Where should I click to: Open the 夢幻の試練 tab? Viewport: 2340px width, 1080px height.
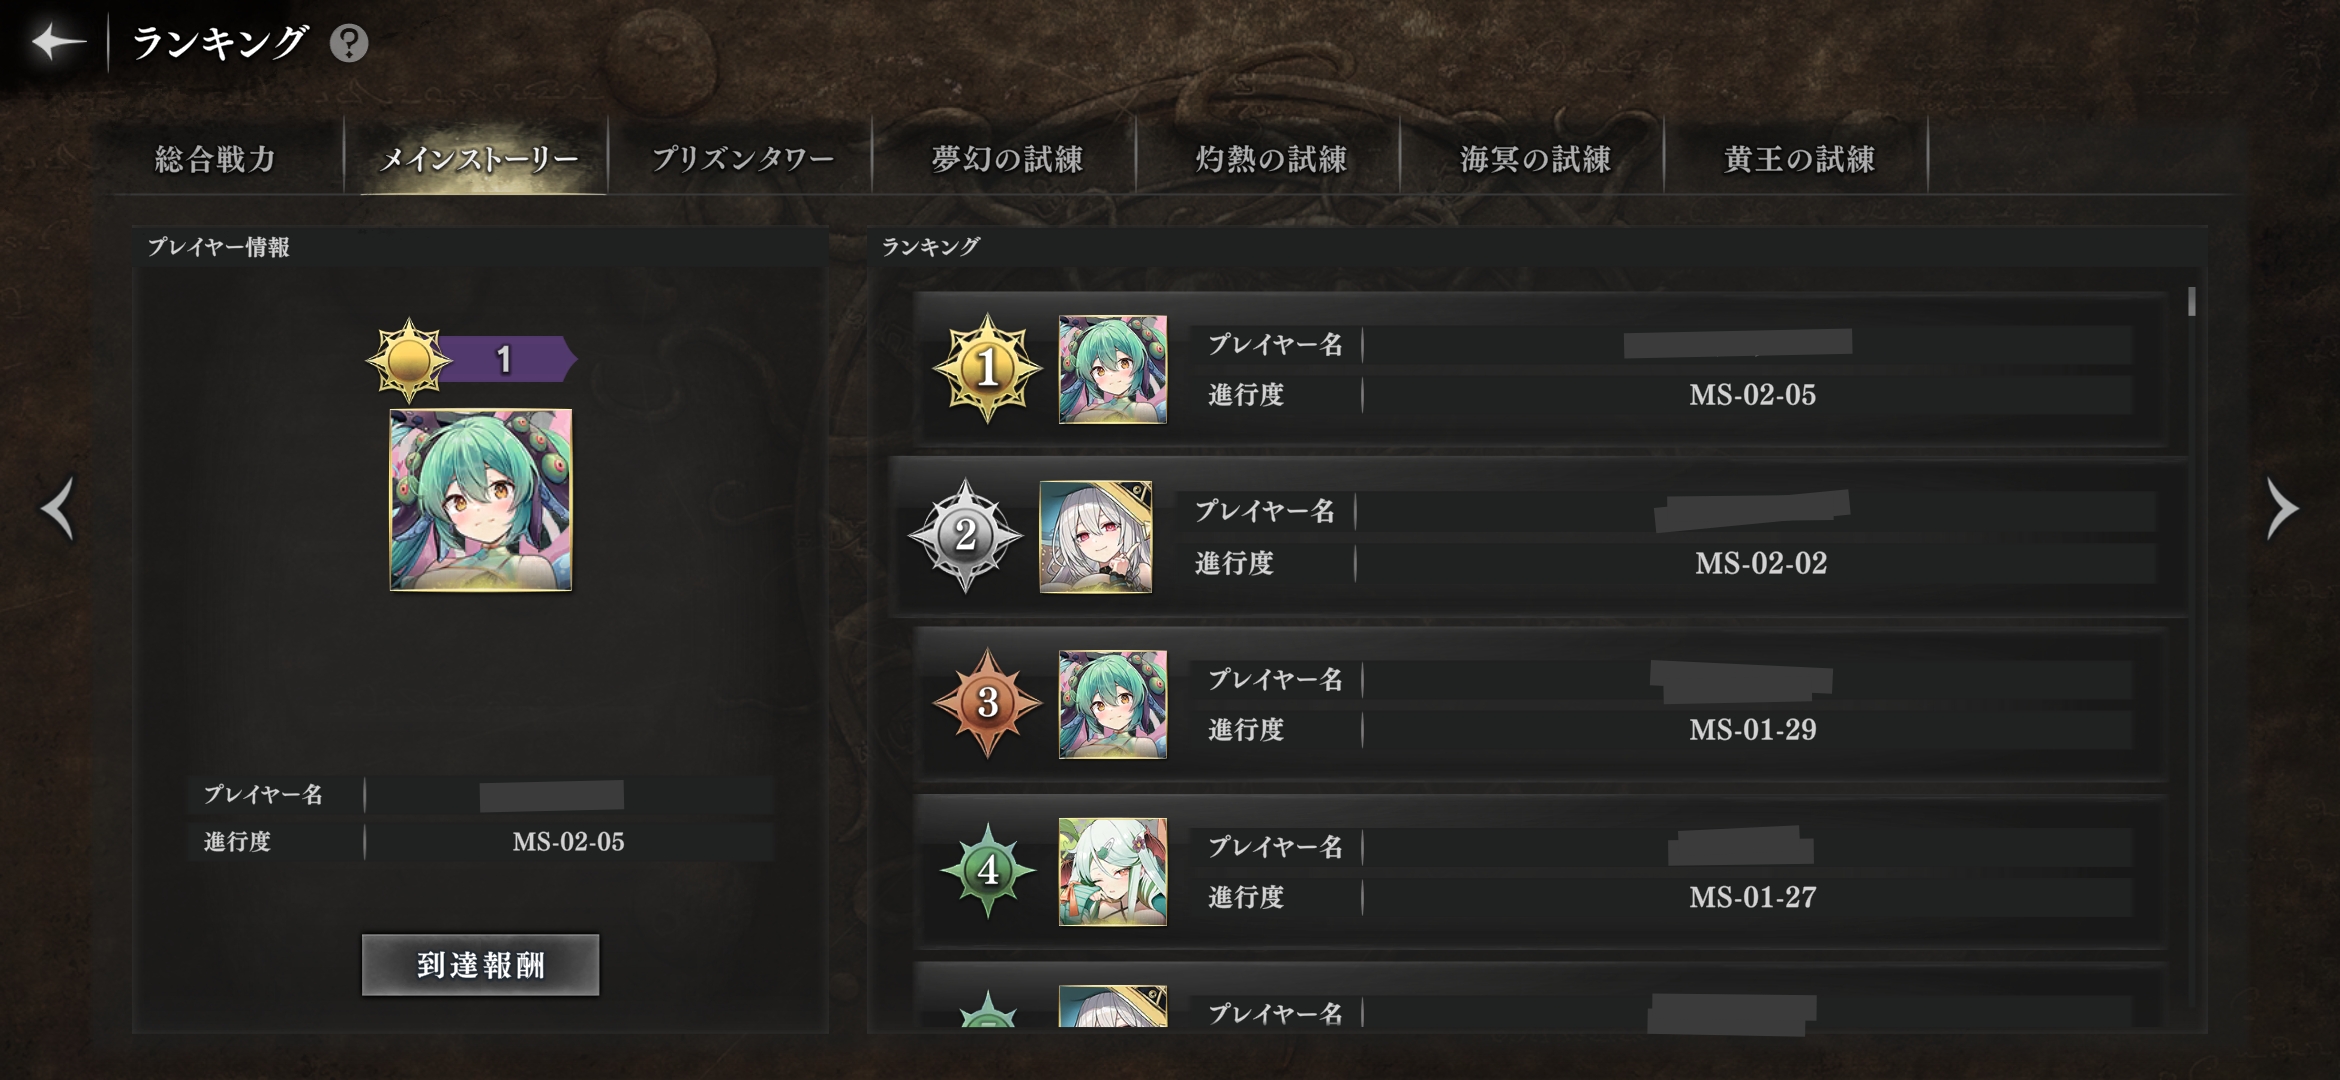click(x=1006, y=158)
